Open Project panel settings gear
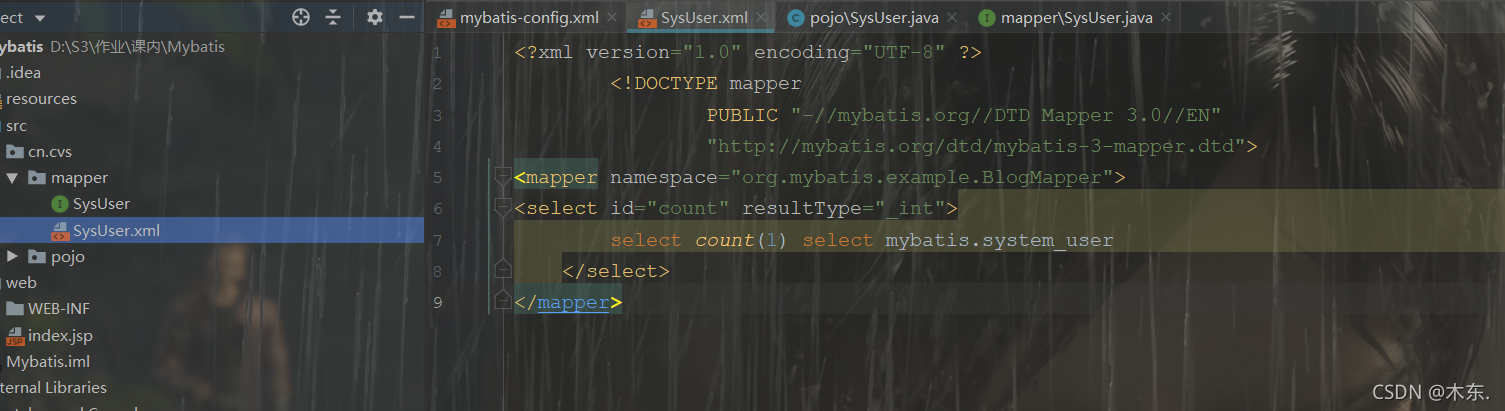The image size is (1505, 411). [x=375, y=17]
